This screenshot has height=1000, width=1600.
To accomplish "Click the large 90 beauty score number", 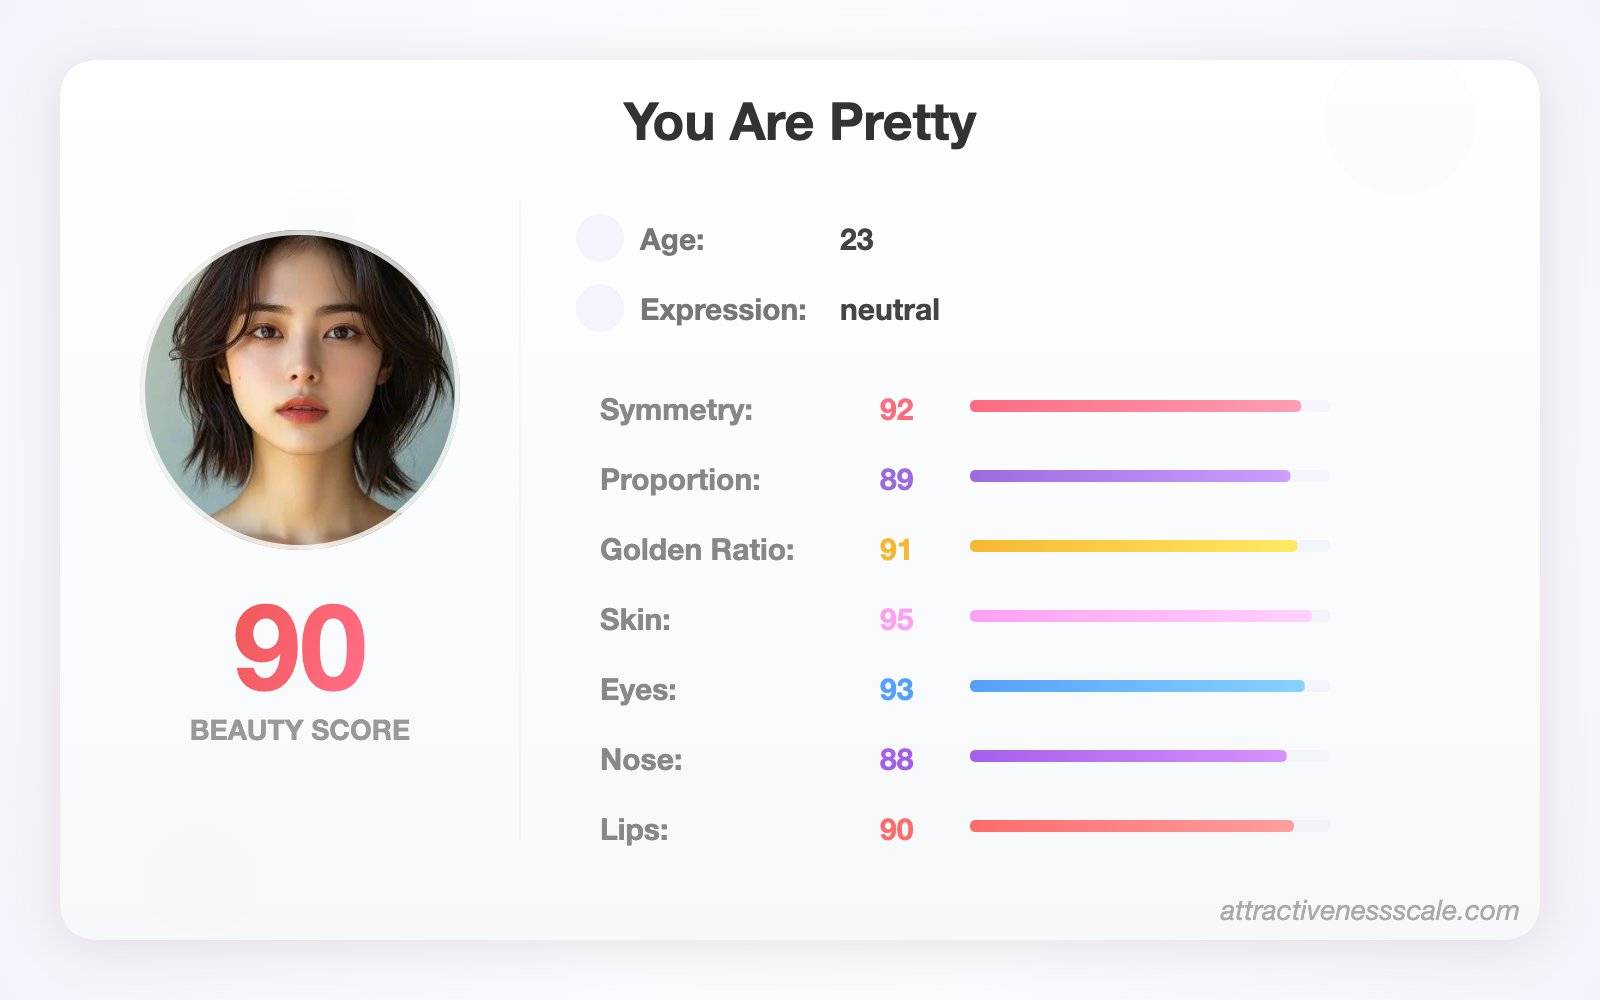I will [300, 648].
